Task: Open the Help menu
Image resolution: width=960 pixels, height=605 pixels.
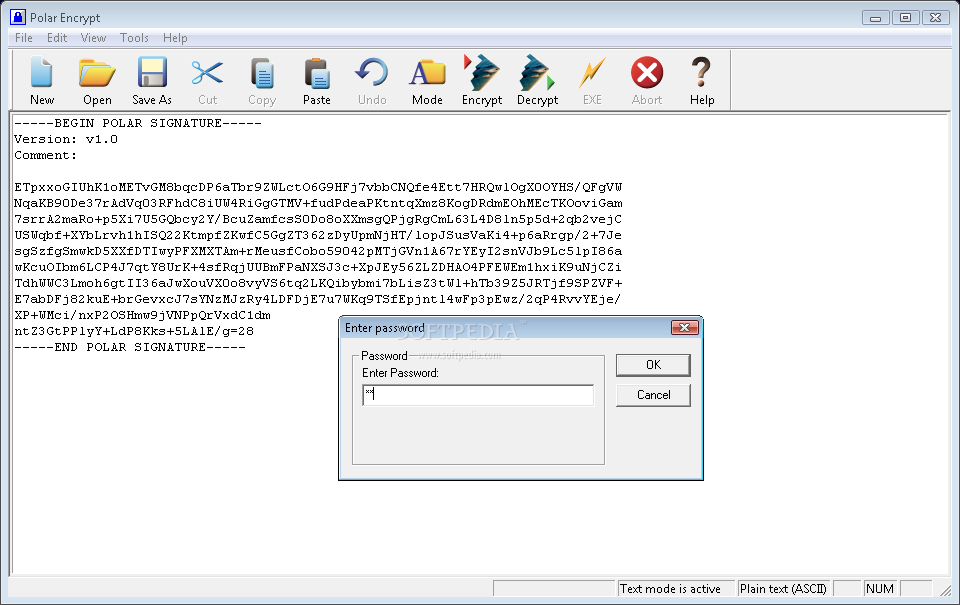Action: 175,38
